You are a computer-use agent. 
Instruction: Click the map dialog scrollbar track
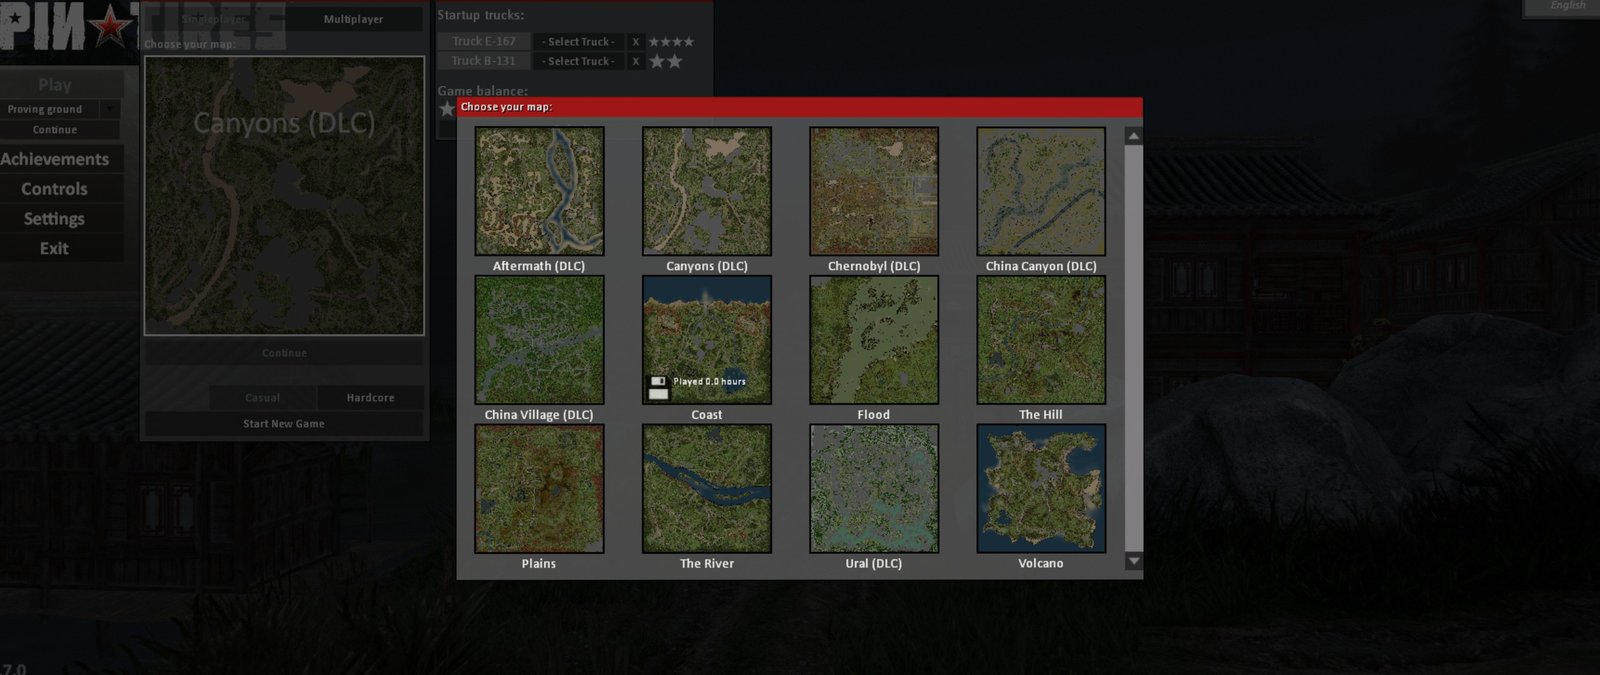[x=1133, y=348]
